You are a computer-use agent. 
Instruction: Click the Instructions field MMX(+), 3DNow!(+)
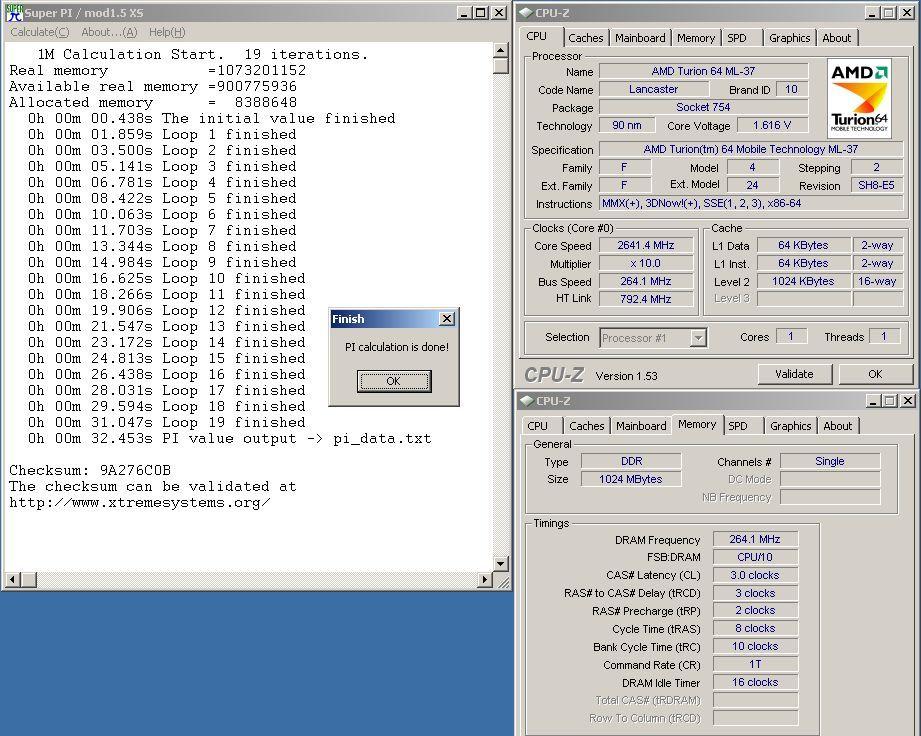coord(751,203)
